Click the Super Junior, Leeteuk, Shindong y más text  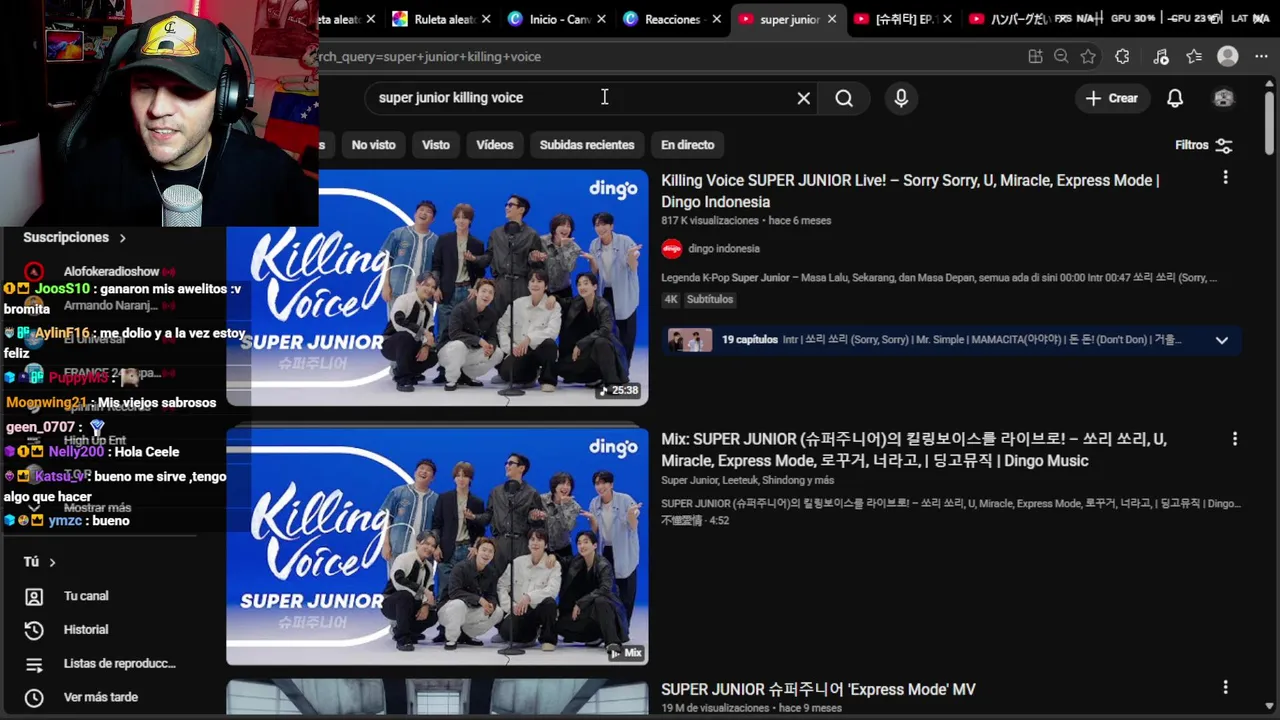[x=747, y=481]
